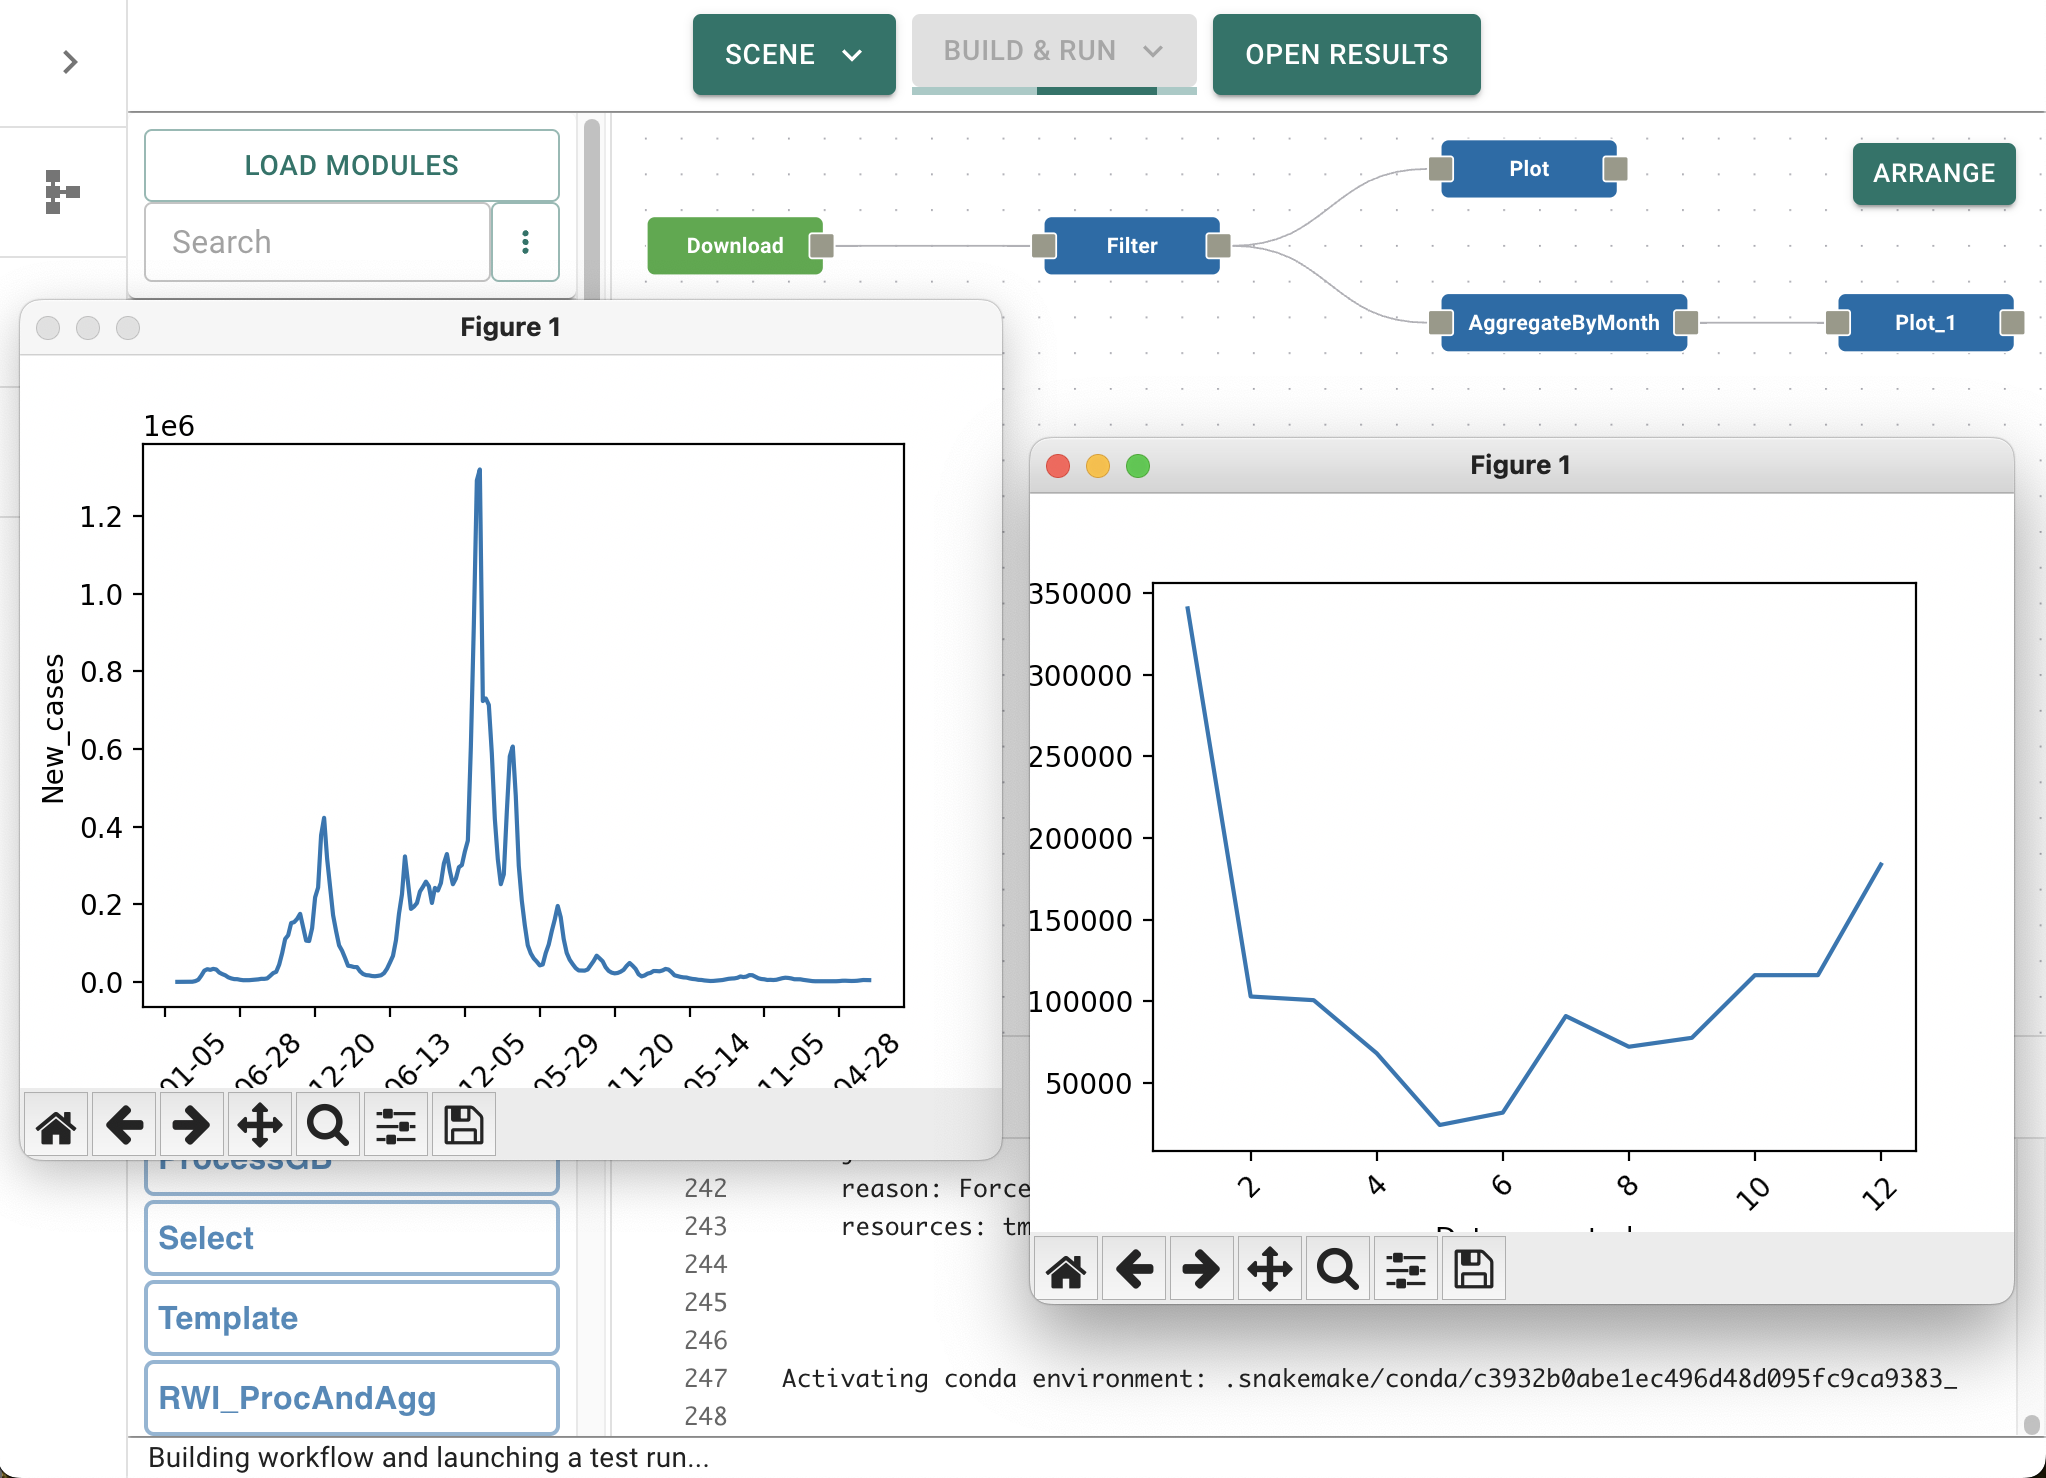Go back a view in right figure
The width and height of the screenshot is (2046, 1478).
[1134, 1269]
